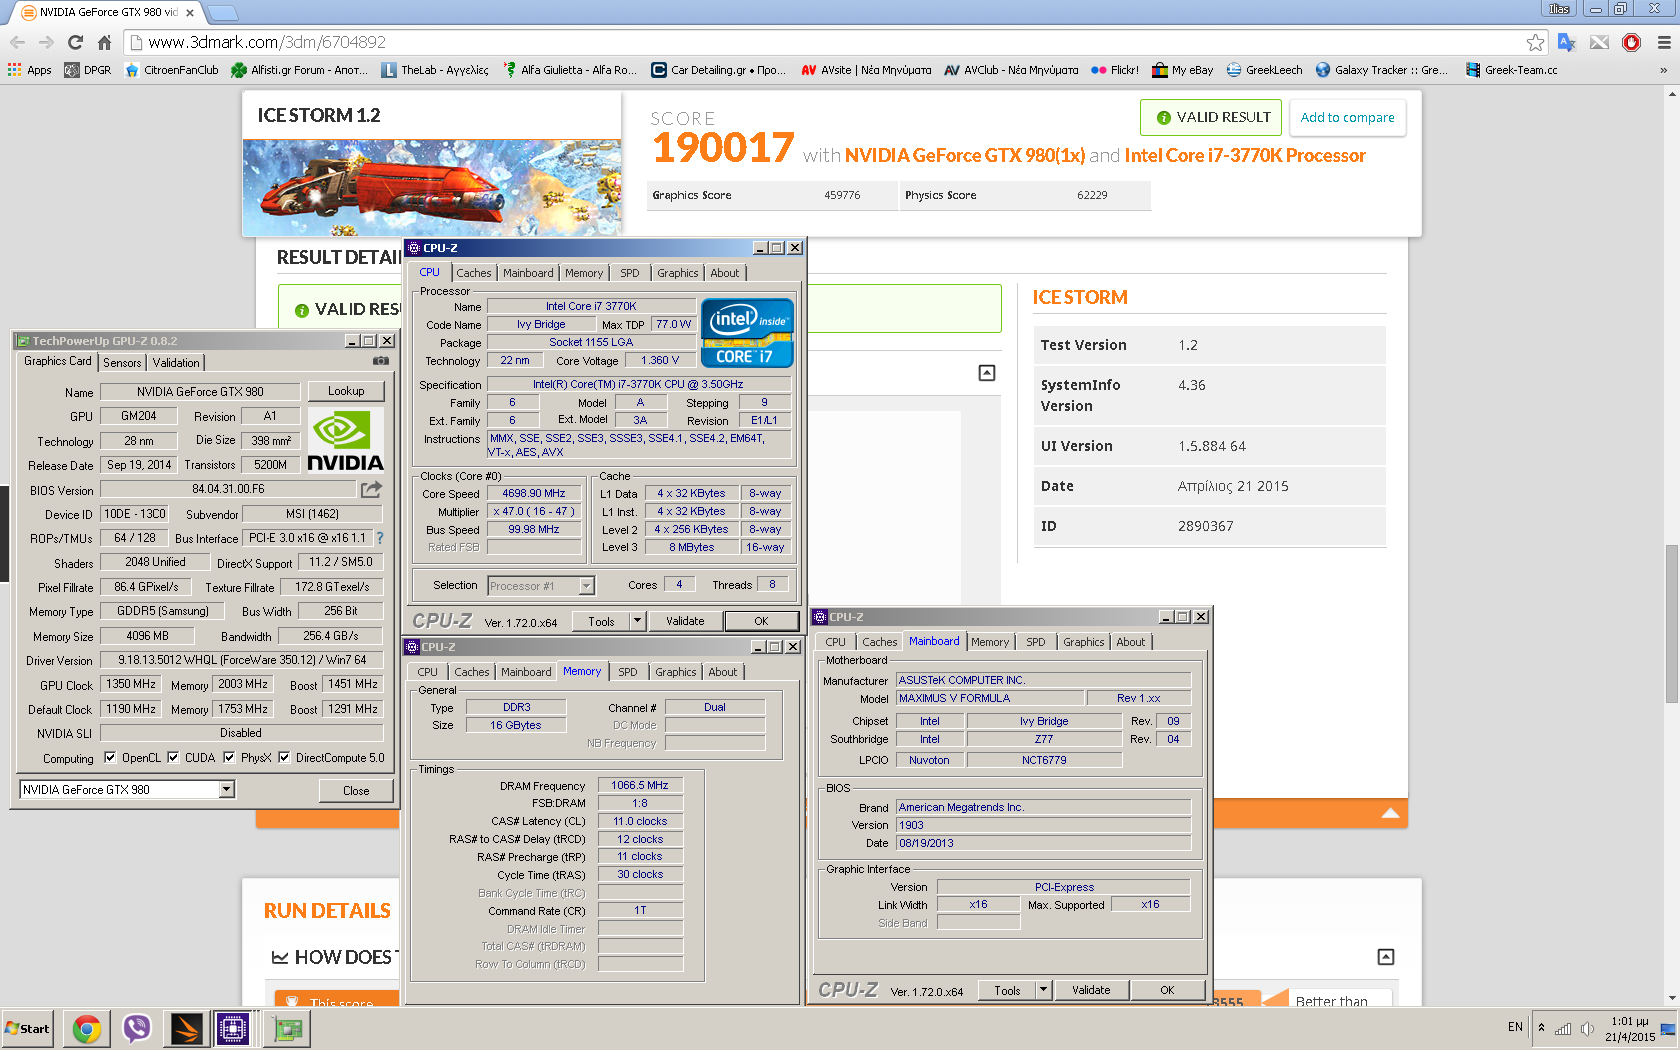Open a new Chrome tab
The width and height of the screenshot is (1680, 1050).
click(222, 13)
